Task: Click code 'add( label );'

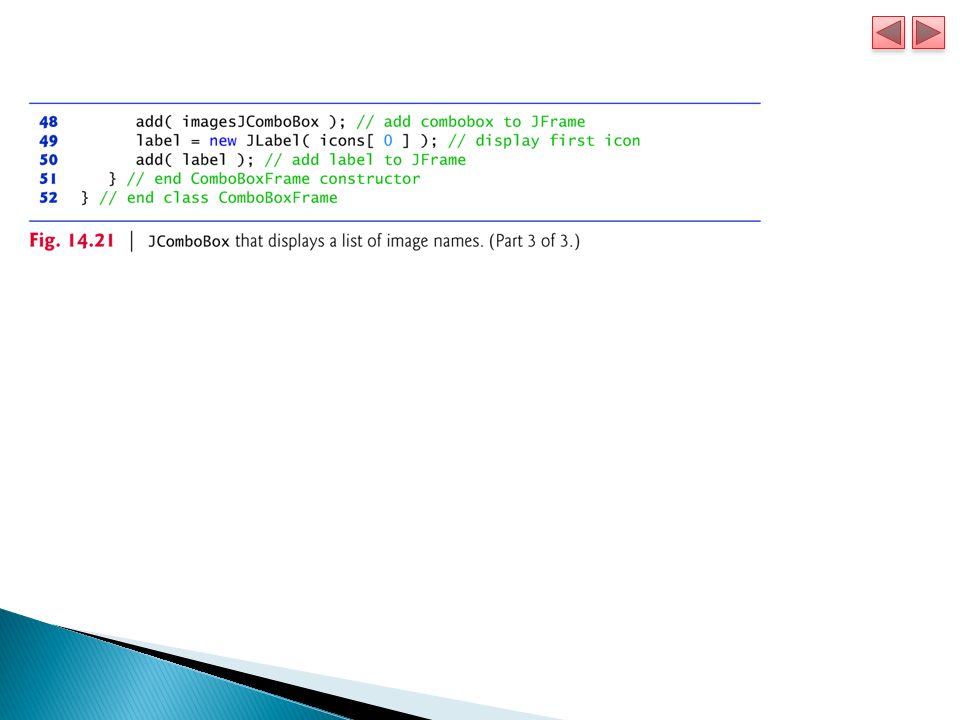Action: pyautogui.click(x=195, y=160)
